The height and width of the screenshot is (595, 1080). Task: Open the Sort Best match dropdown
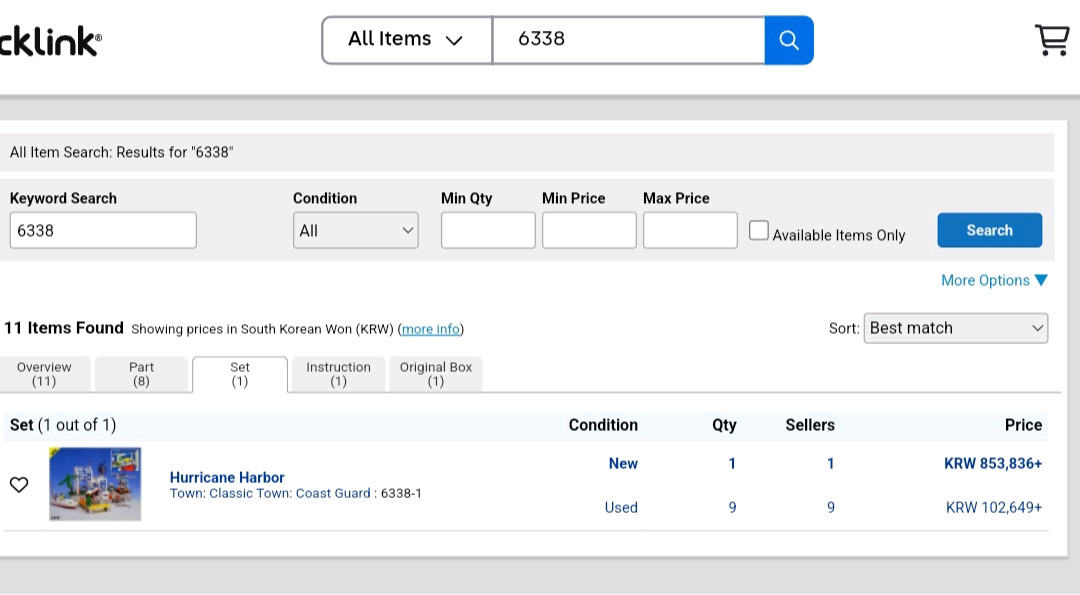956,328
